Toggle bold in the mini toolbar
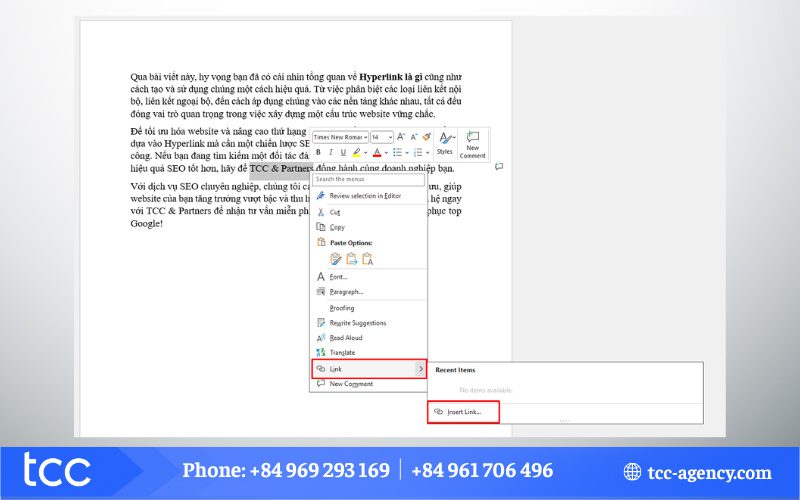This screenshot has width=800, height=500. [x=318, y=152]
